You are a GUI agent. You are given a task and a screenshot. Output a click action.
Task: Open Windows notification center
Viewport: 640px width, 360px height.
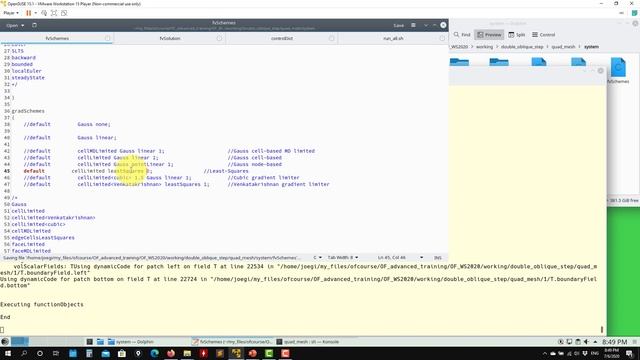point(629,353)
